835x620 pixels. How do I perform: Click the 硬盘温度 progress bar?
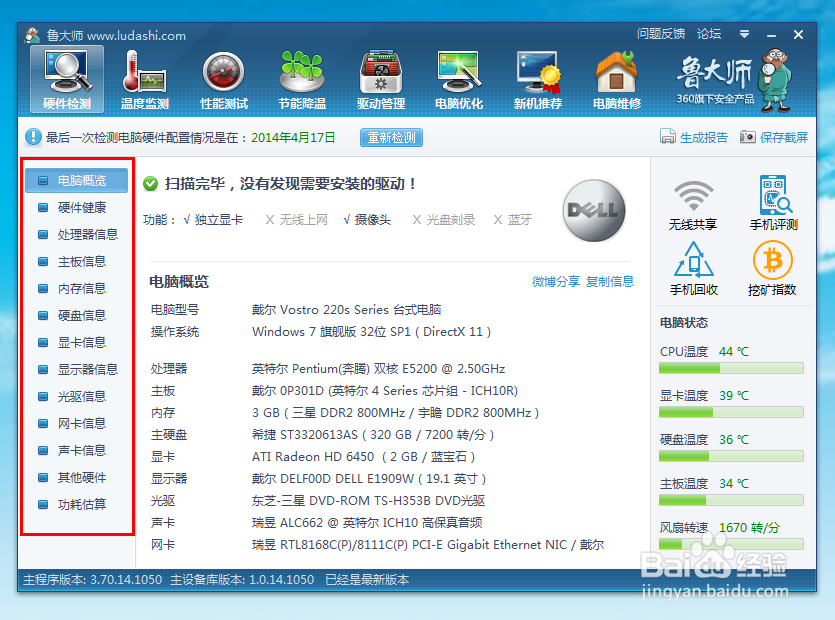[x=731, y=456]
